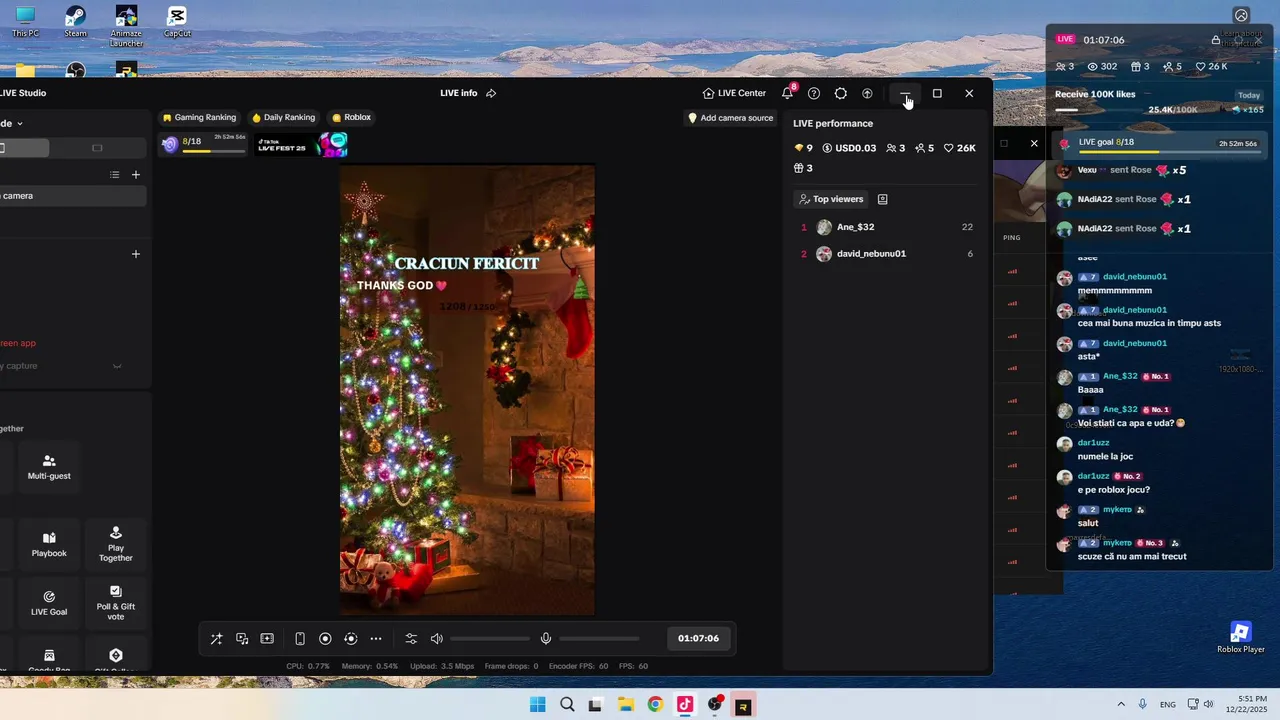Show hidden system tray icons
The height and width of the screenshot is (720, 1280).
pos(1120,704)
